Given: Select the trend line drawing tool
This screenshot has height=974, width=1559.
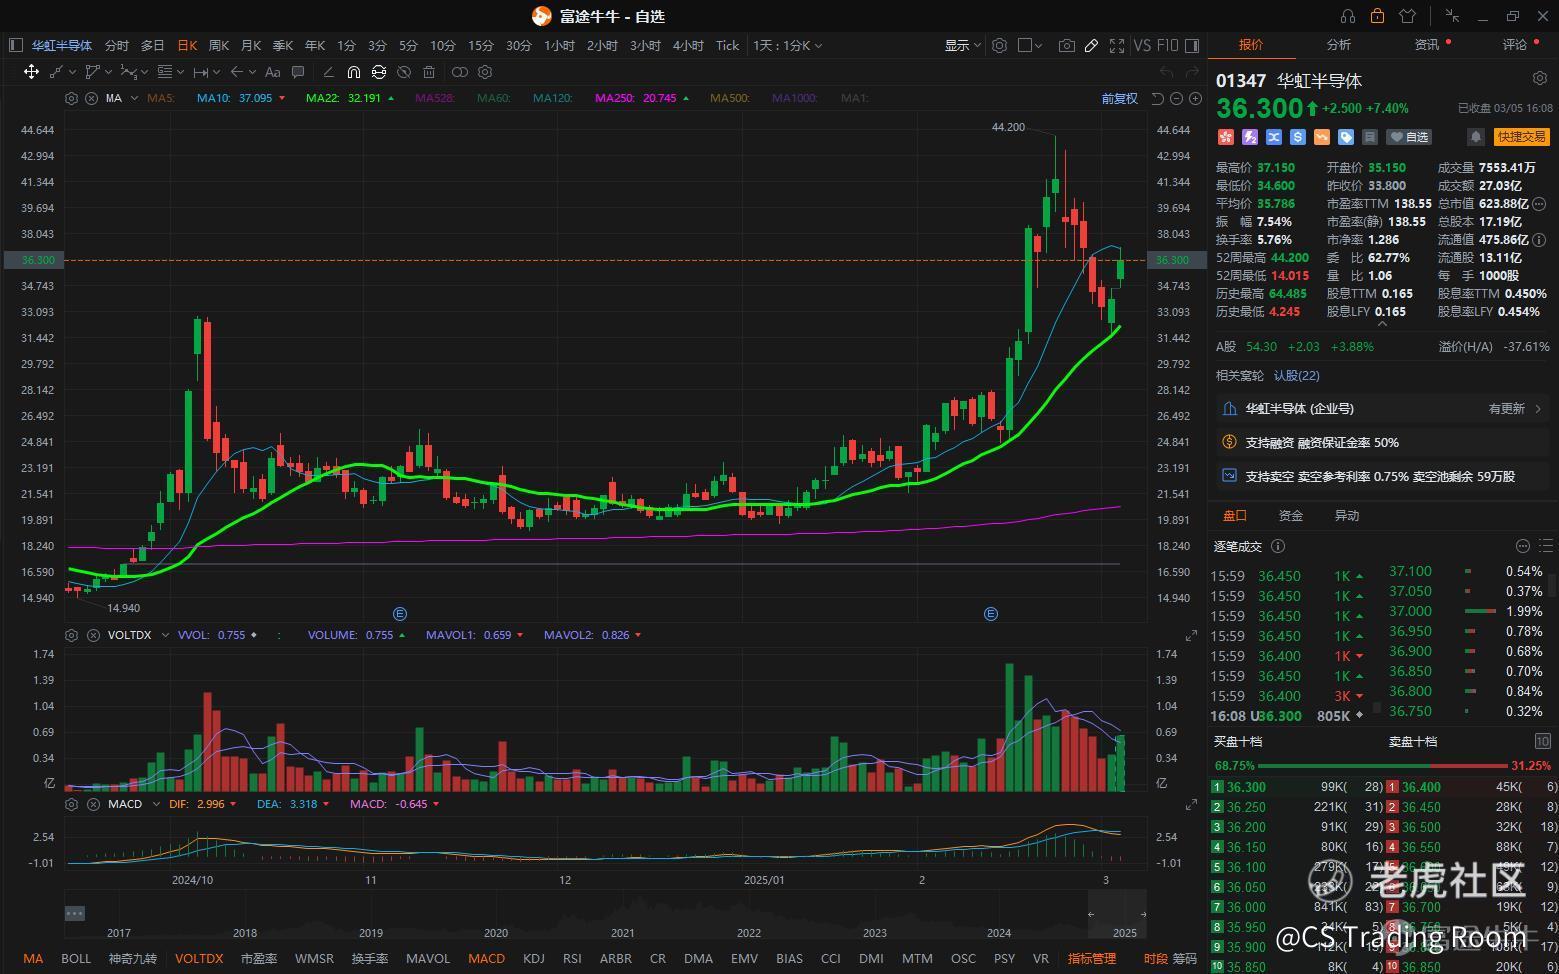Looking at the screenshot, I should (x=56, y=72).
